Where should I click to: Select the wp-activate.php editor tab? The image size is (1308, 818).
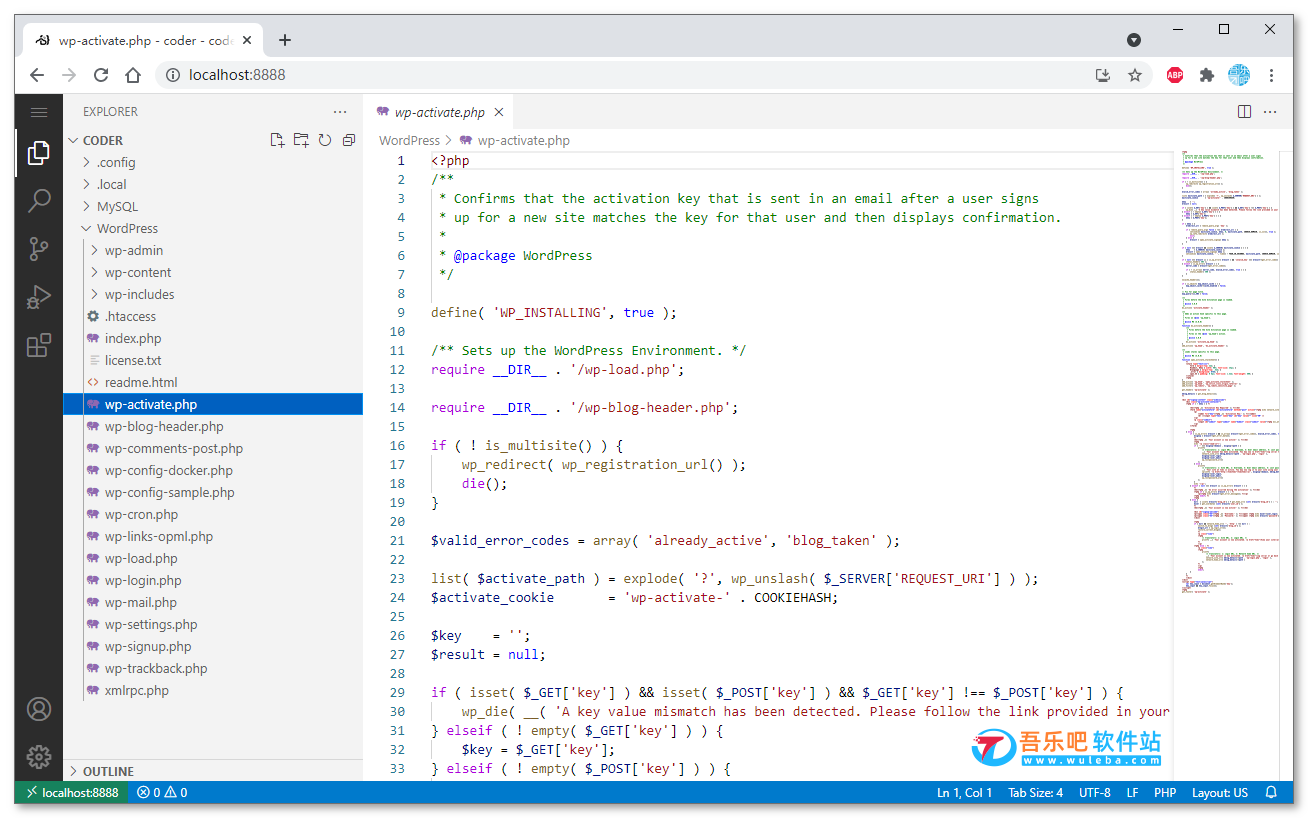click(x=440, y=113)
